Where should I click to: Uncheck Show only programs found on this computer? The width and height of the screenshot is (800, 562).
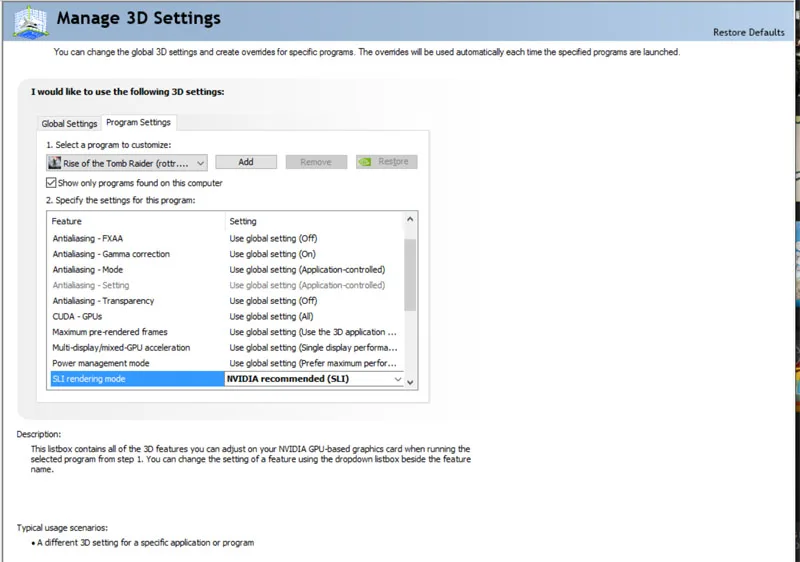(52, 183)
